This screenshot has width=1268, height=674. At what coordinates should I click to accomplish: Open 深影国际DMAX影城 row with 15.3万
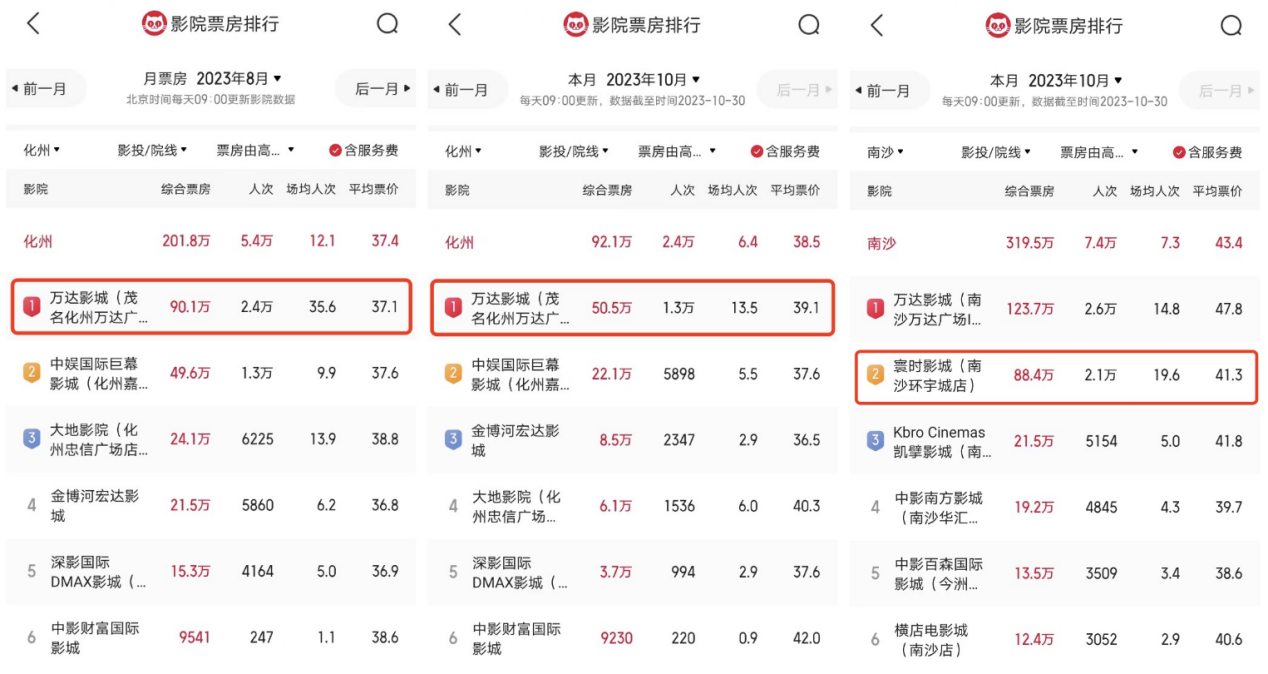click(x=211, y=572)
